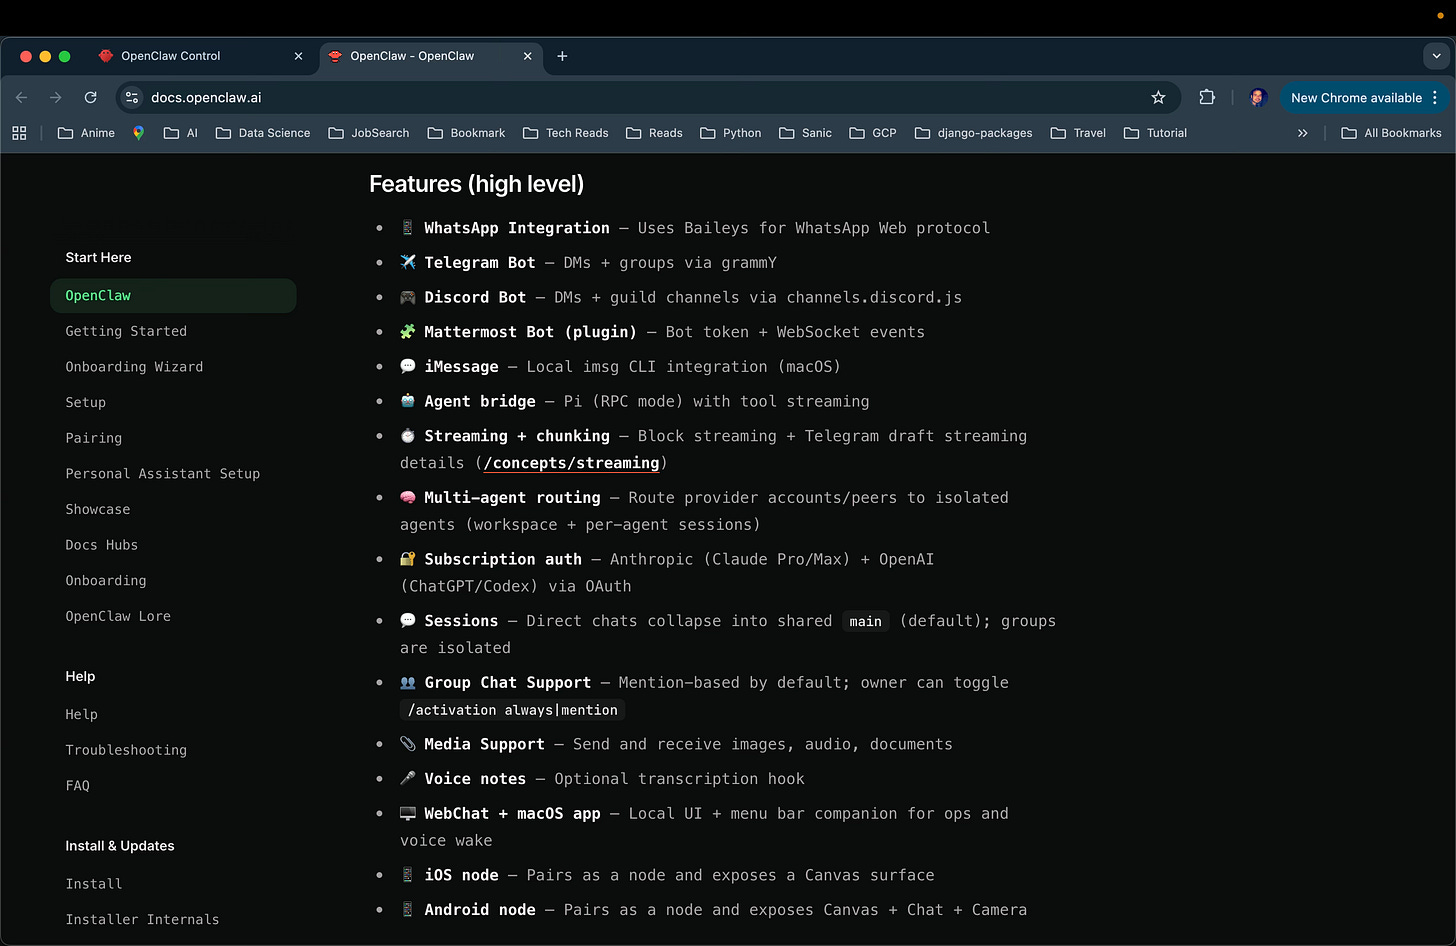1456x946 pixels.
Task: Open Troubleshooting in sidebar
Action: coord(126,750)
